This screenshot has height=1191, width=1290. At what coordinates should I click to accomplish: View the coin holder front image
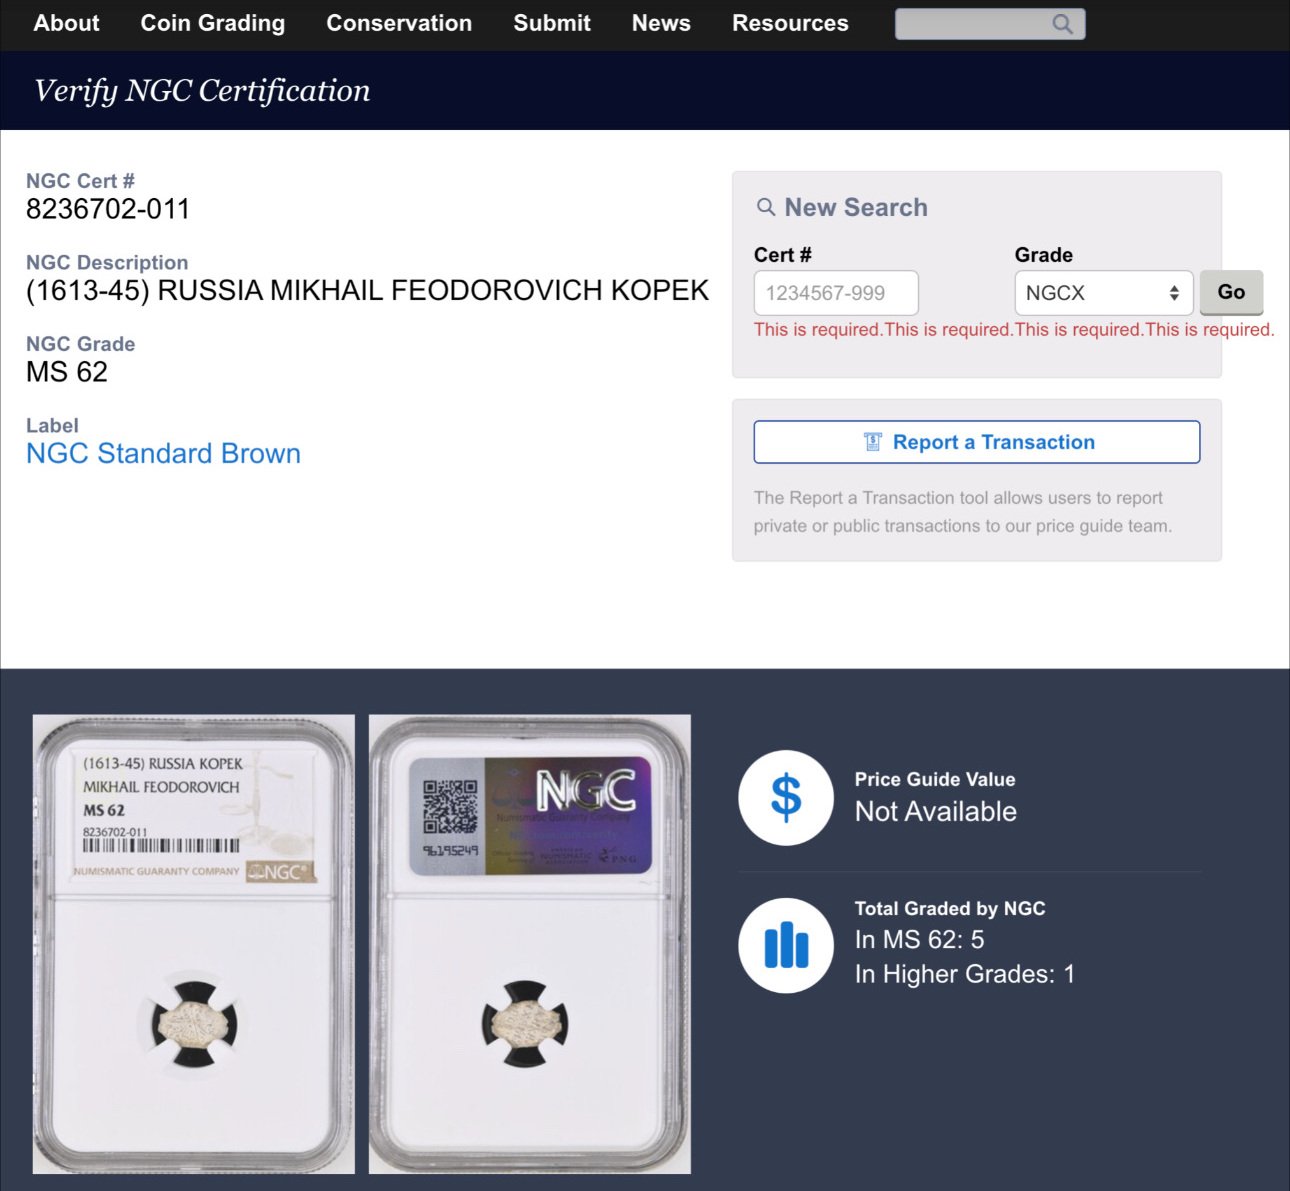click(x=194, y=944)
